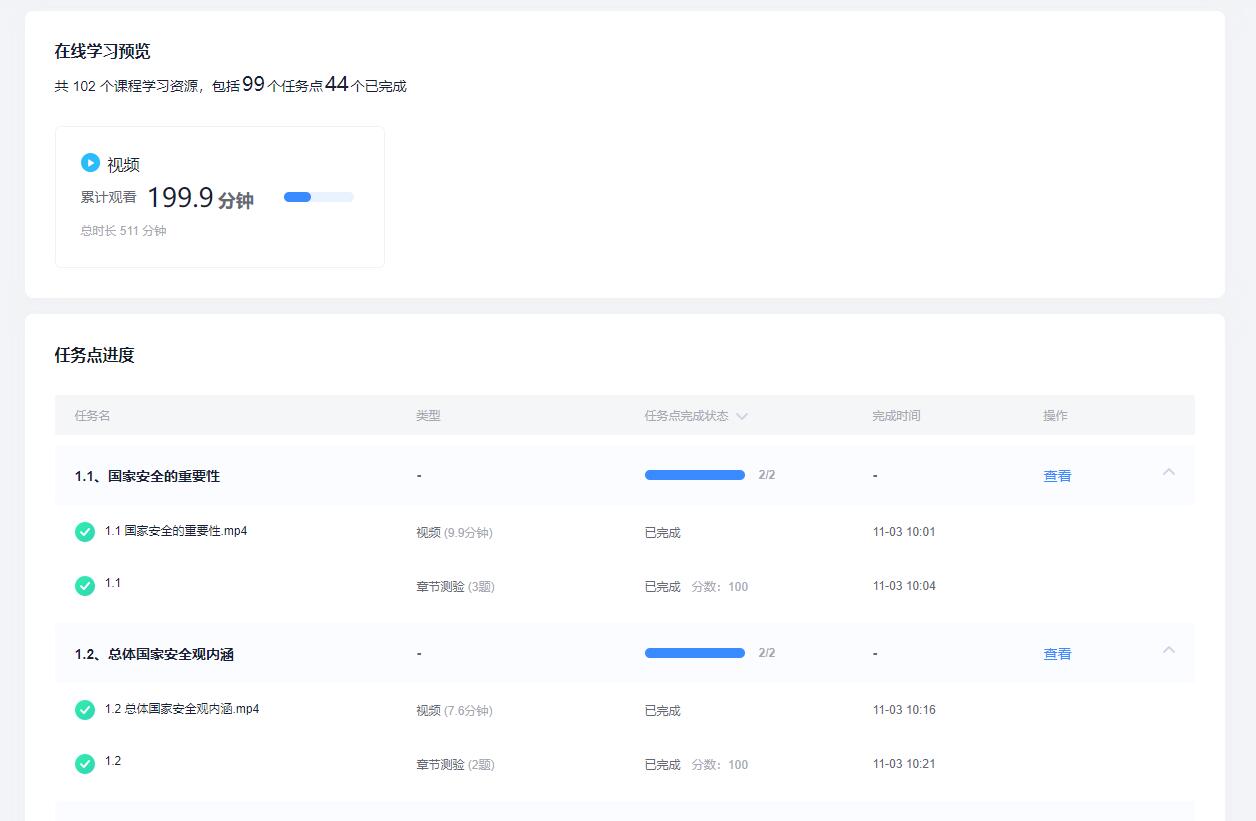Select the 1.1、国家安全的重要性 section title
This screenshot has width=1256, height=821.
147,476
